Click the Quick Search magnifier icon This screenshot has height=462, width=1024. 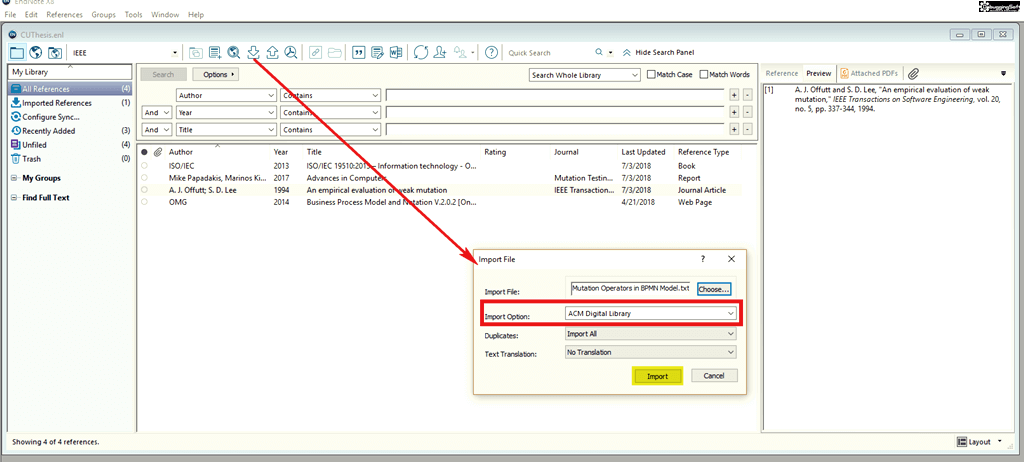pos(599,52)
